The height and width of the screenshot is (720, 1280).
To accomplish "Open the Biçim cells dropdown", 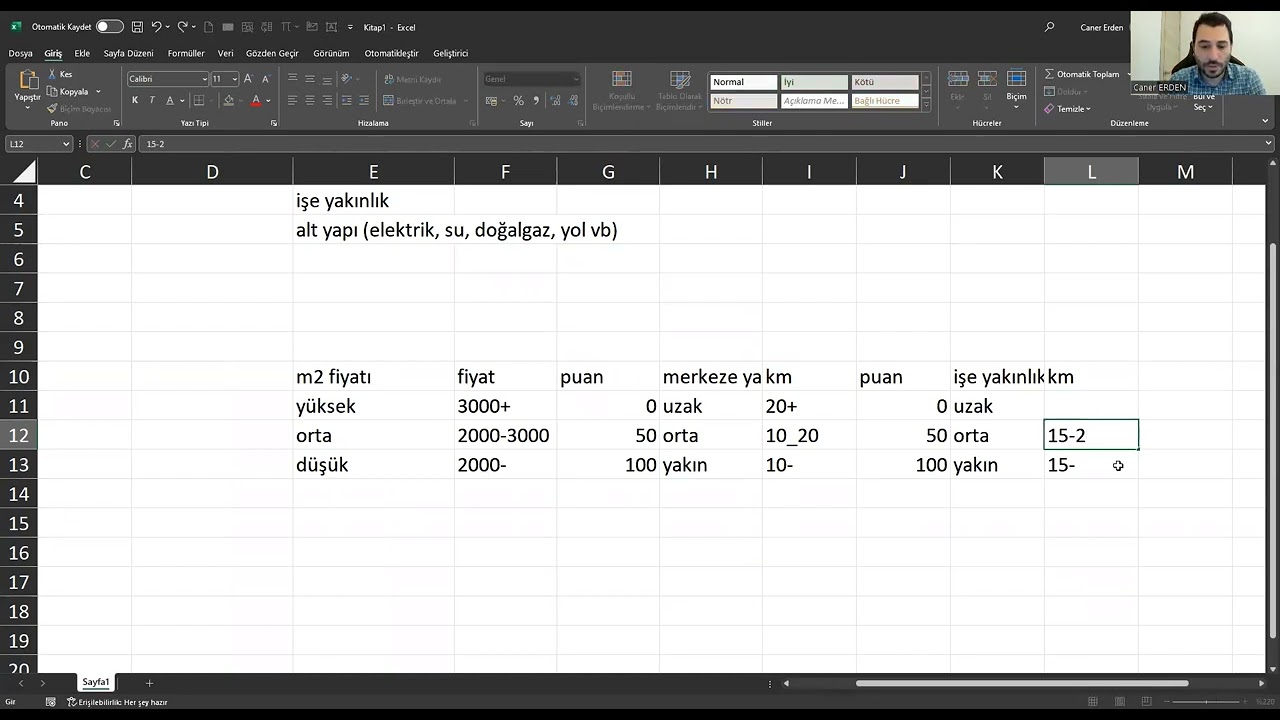I will (x=1016, y=86).
